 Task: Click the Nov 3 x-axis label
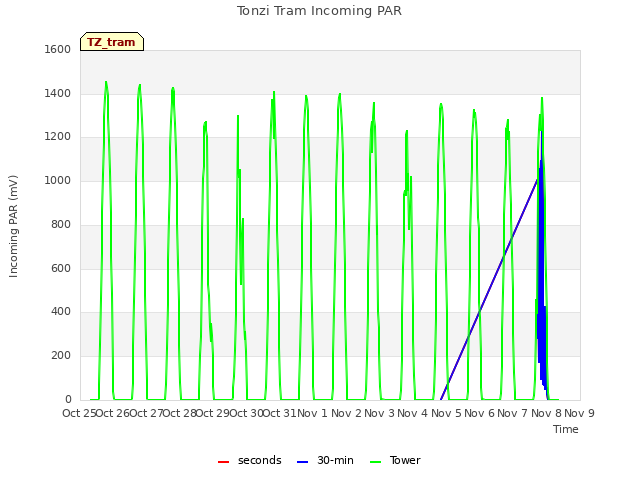pyautogui.click(x=380, y=413)
